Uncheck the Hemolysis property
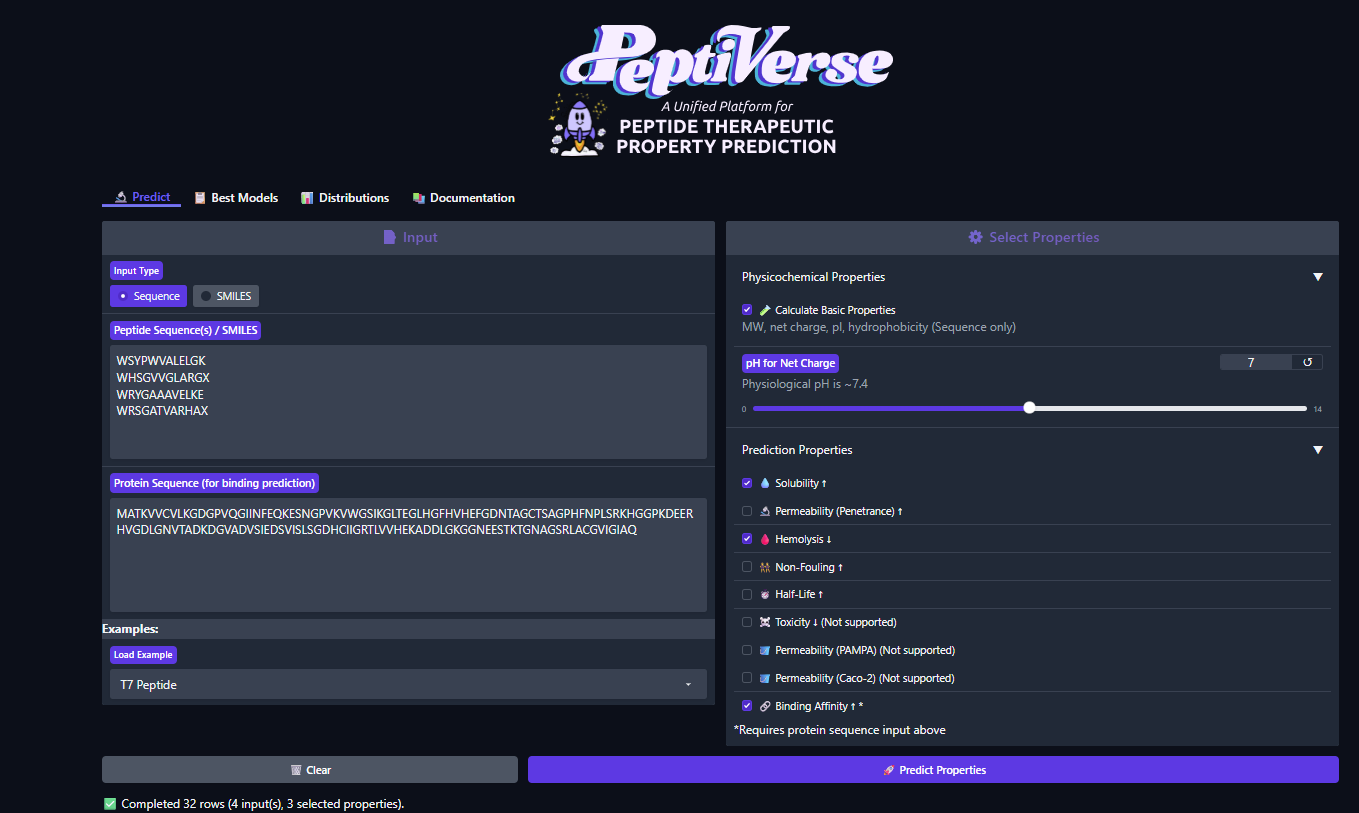 747,539
